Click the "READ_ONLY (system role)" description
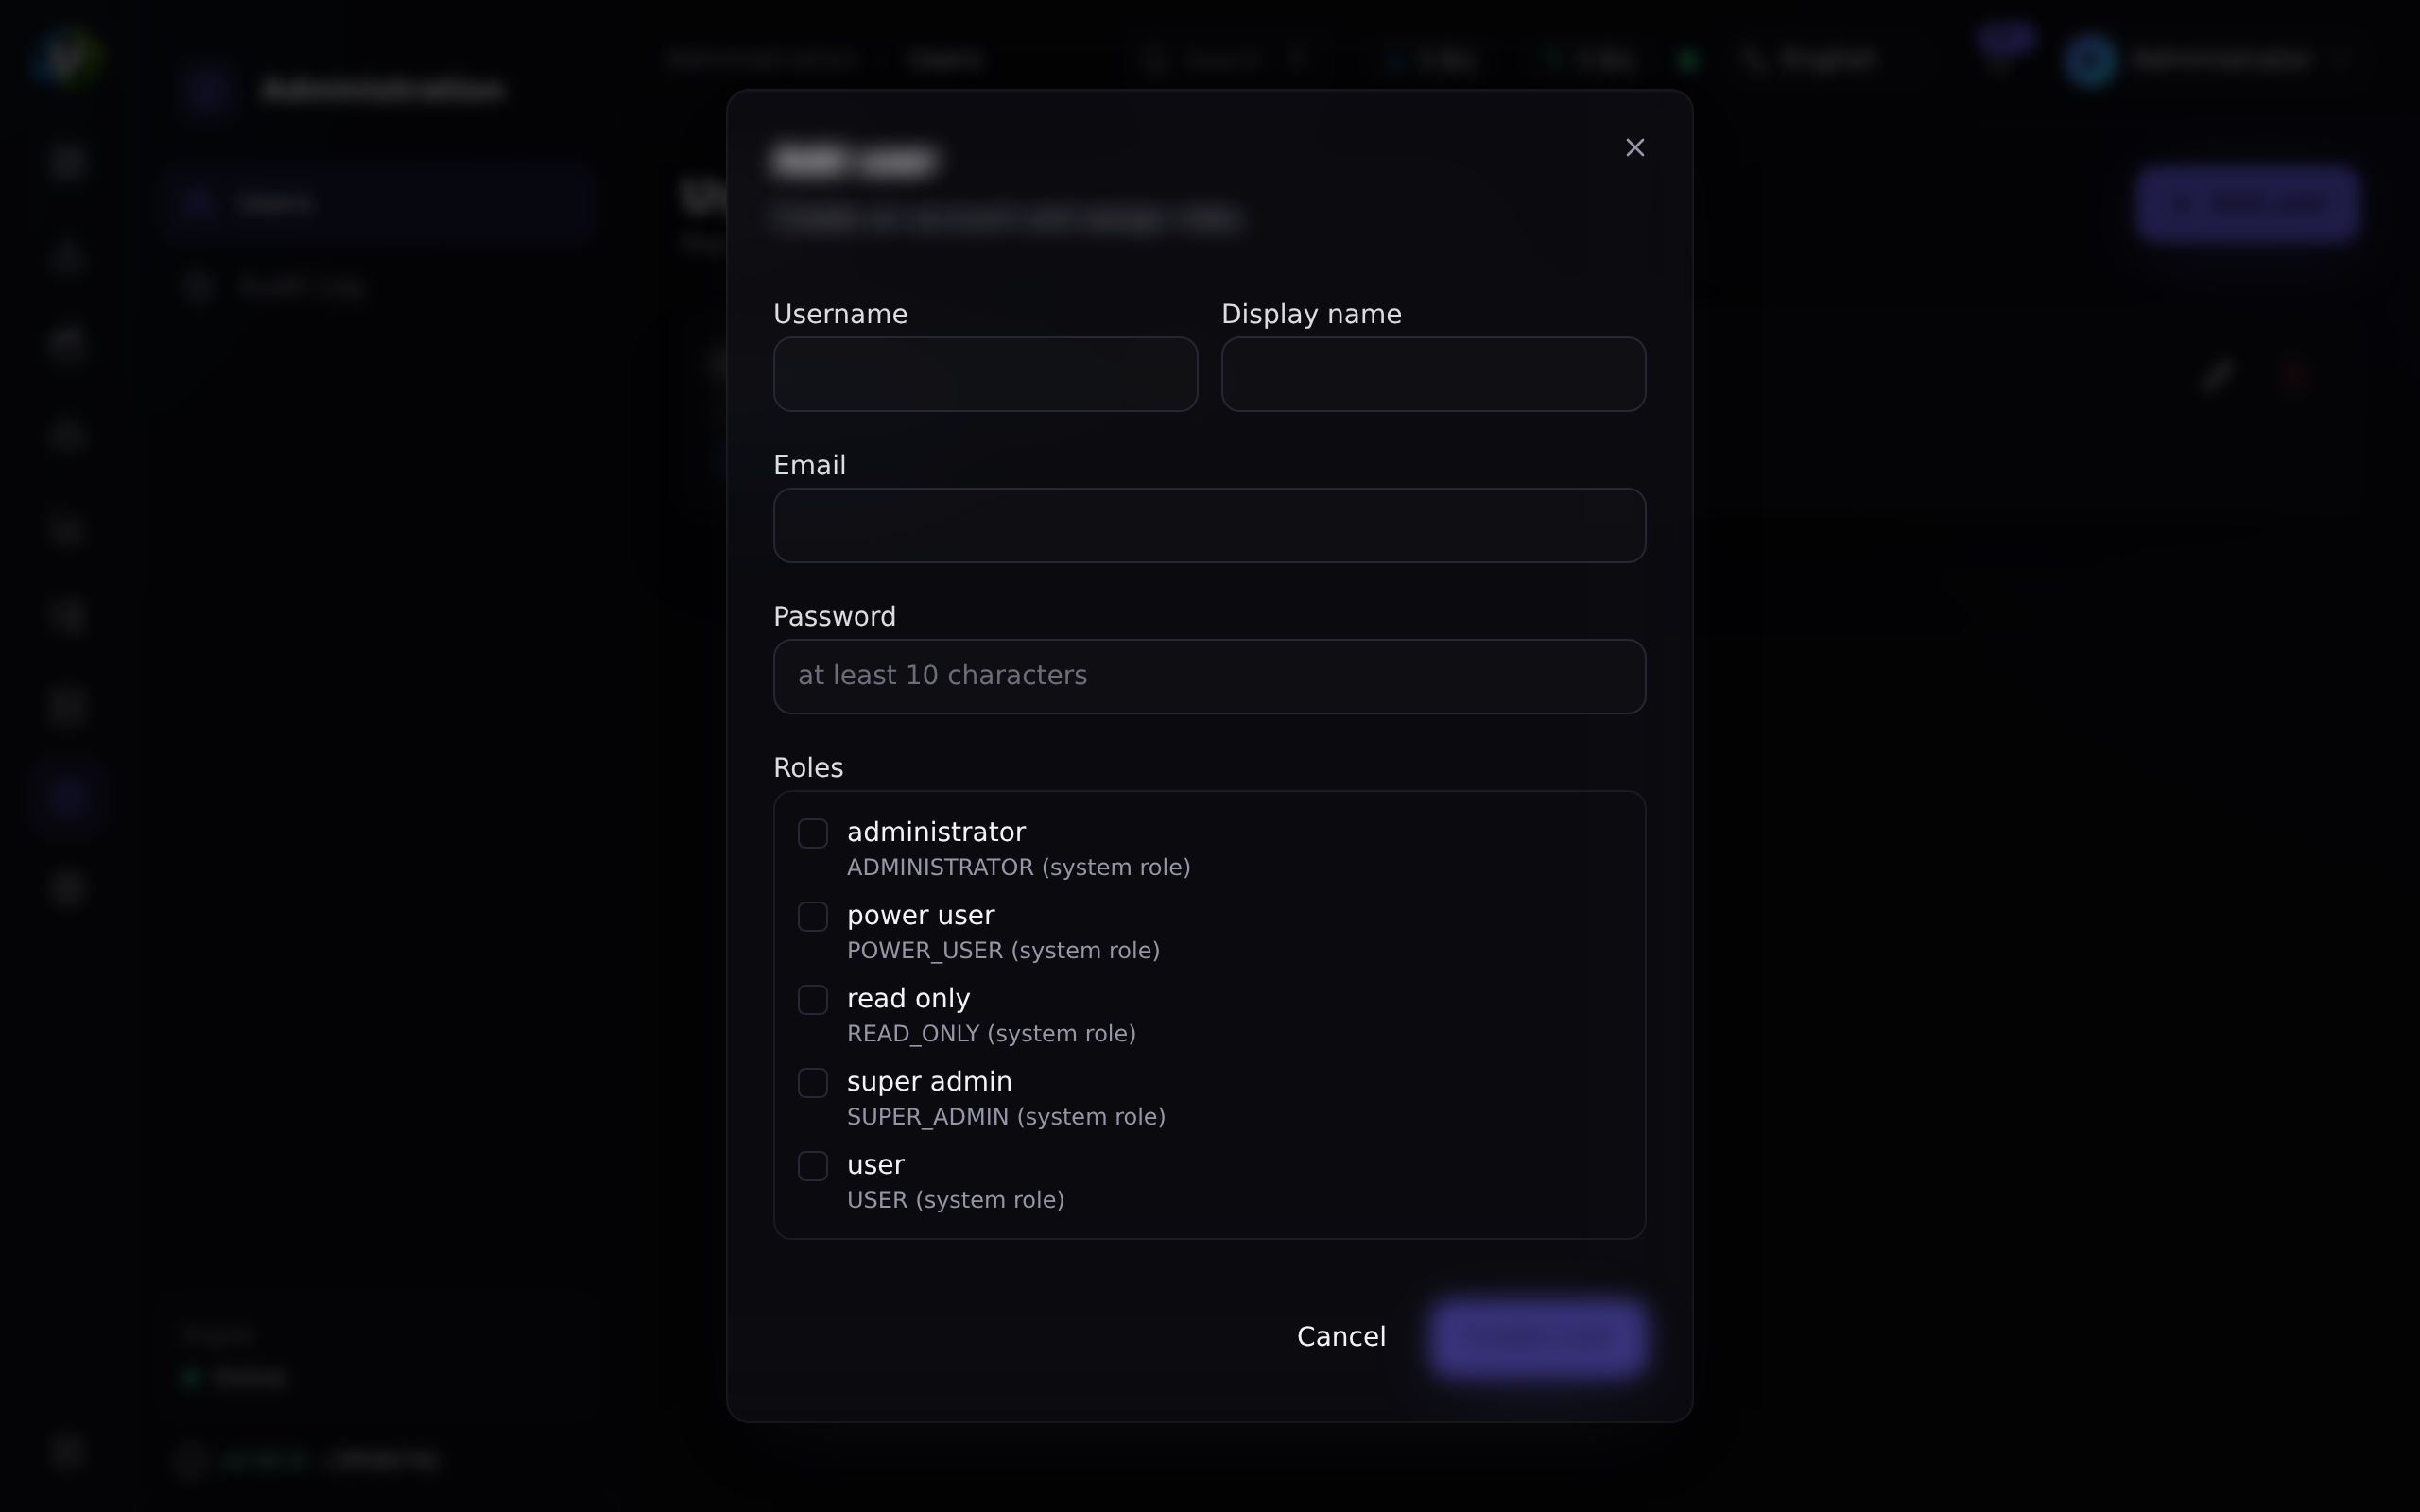The width and height of the screenshot is (2420, 1512). point(991,1033)
